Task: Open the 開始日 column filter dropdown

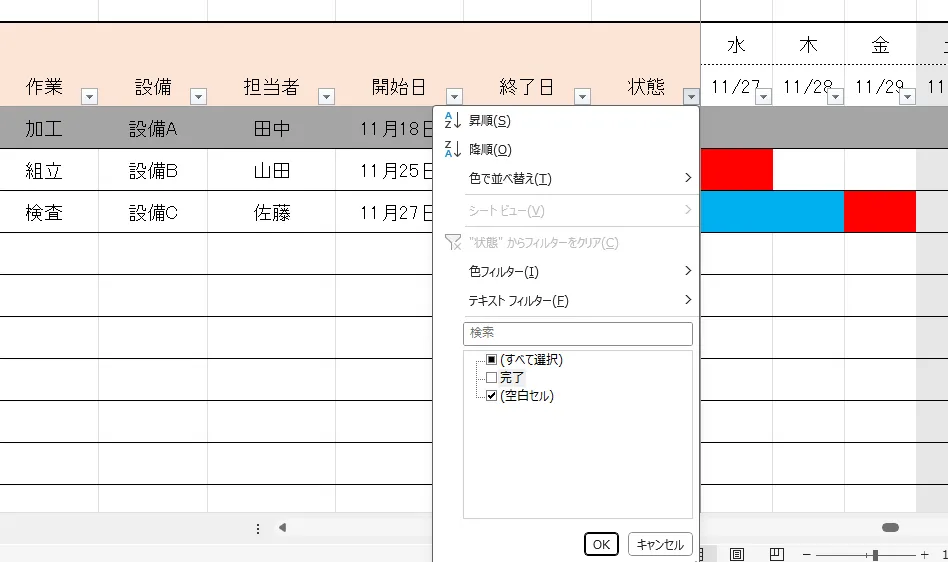Action: tap(455, 97)
